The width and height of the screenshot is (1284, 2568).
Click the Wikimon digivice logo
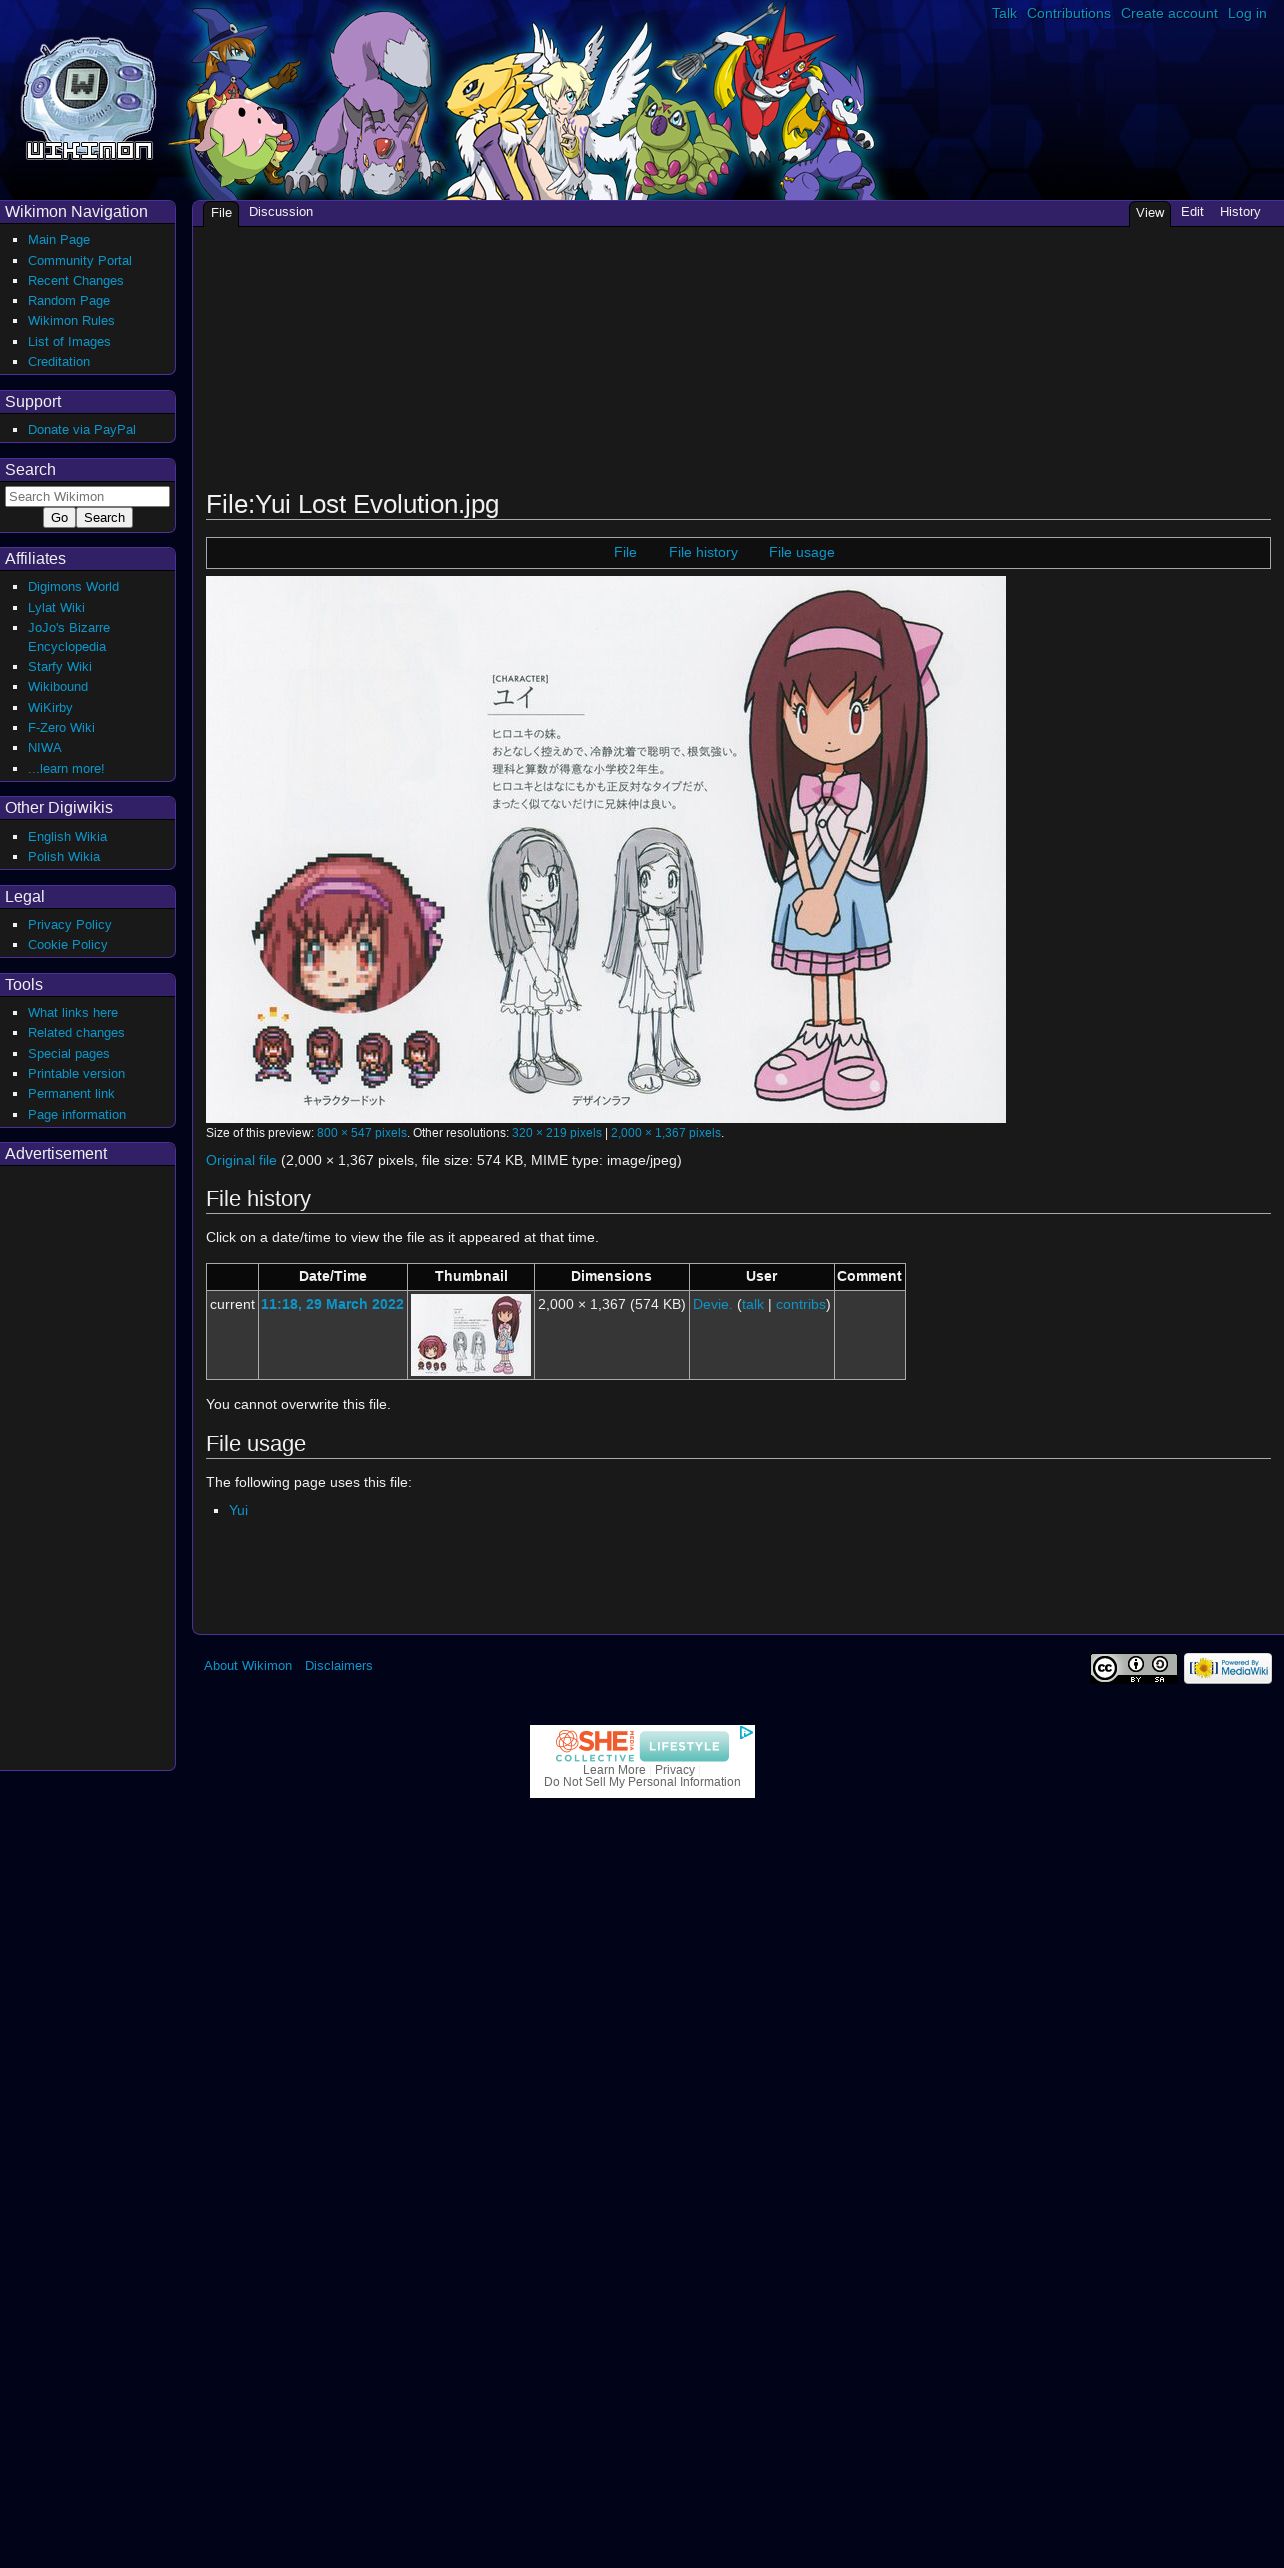point(89,99)
